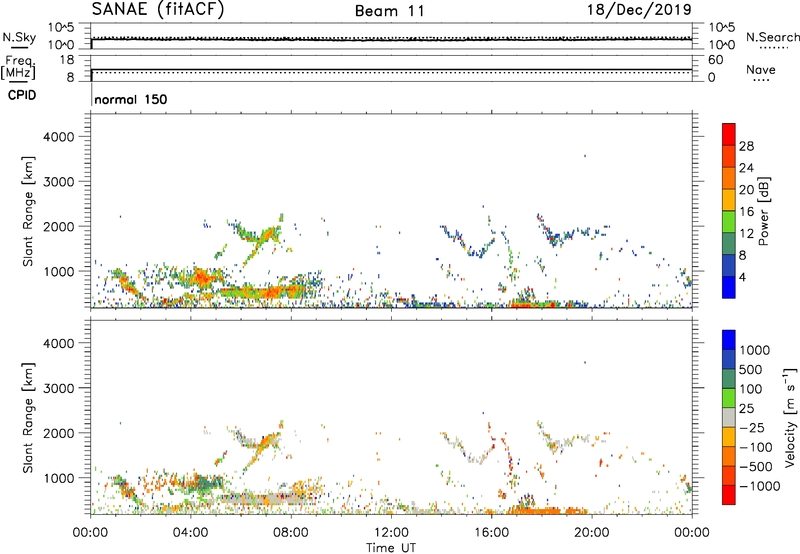Select the 10^5 tick beside N.Sky

click(x=61, y=28)
